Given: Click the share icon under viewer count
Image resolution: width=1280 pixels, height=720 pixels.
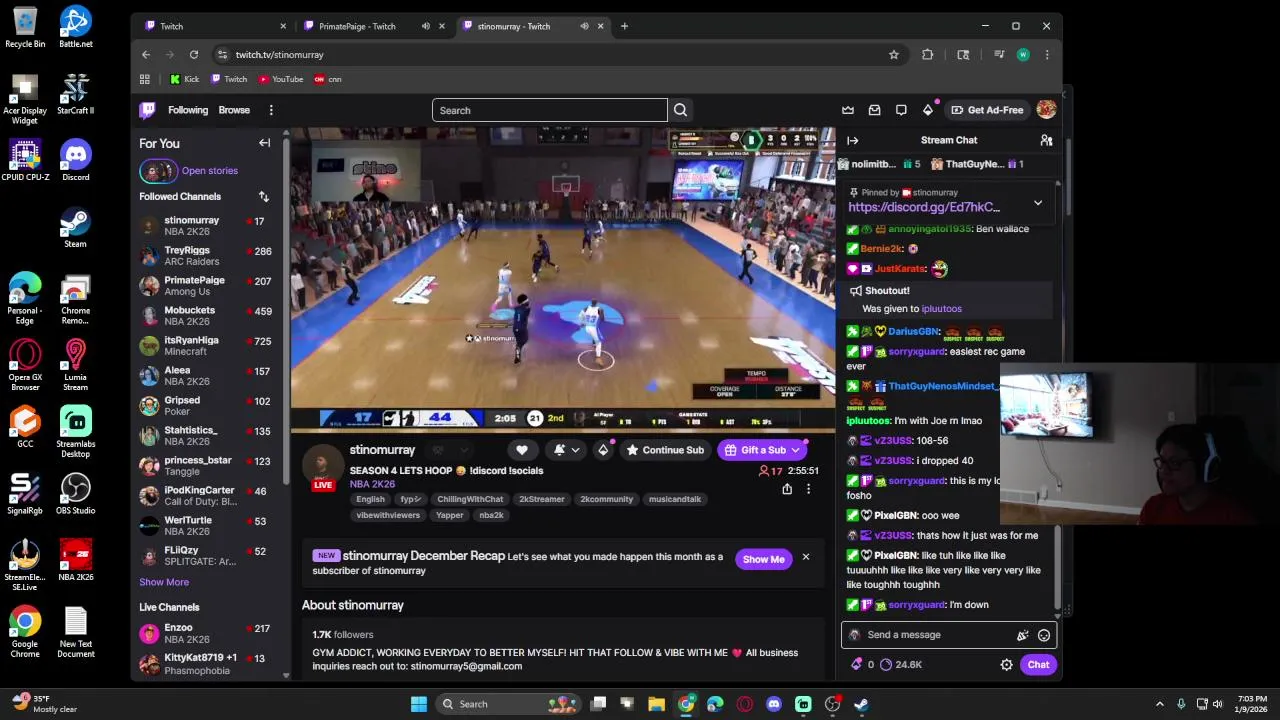Looking at the screenshot, I should click(x=787, y=489).
